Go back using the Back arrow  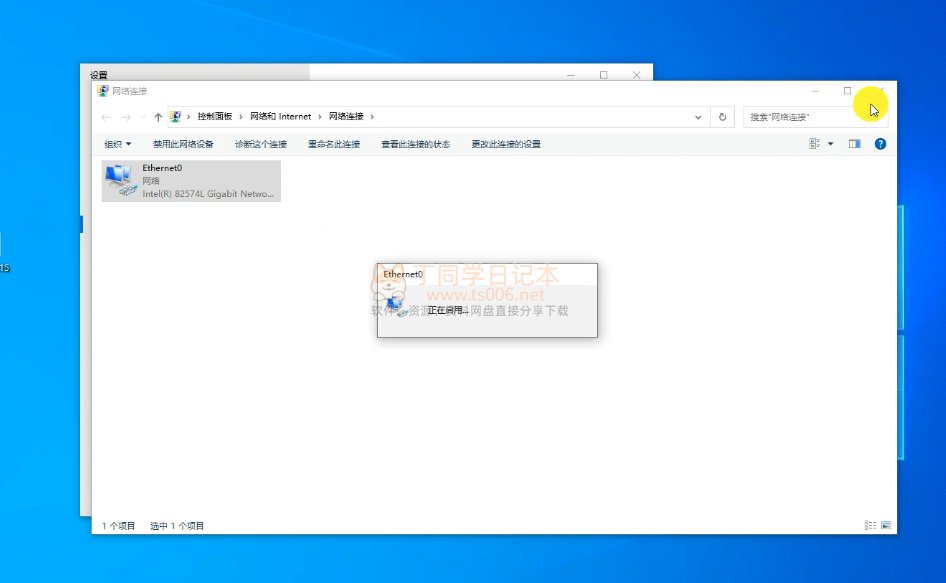pyautogui.click(x=106, y=117)
